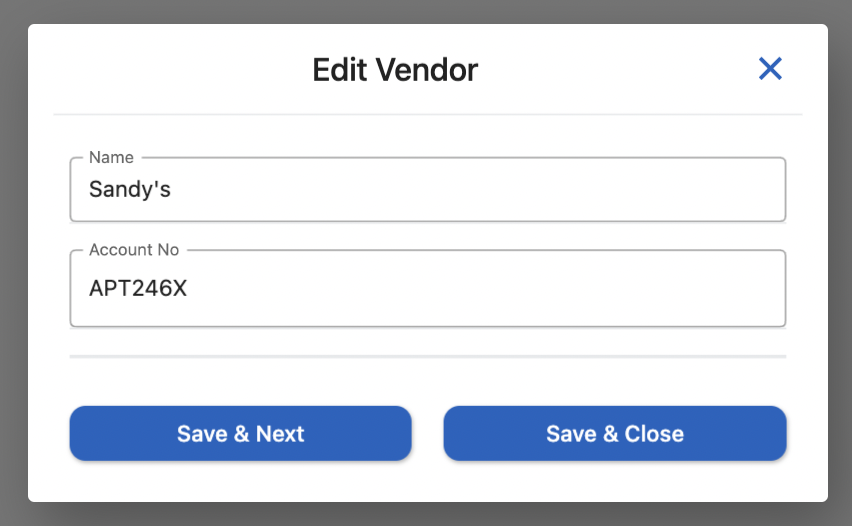The width and height of the screenshot is (852, 526).
Task: Dismiss the dialog with the X
Action: click(769, 68)
